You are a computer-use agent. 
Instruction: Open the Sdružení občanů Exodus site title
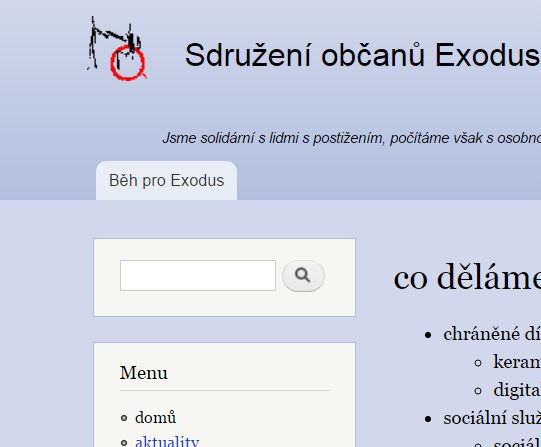click(363, 55)
